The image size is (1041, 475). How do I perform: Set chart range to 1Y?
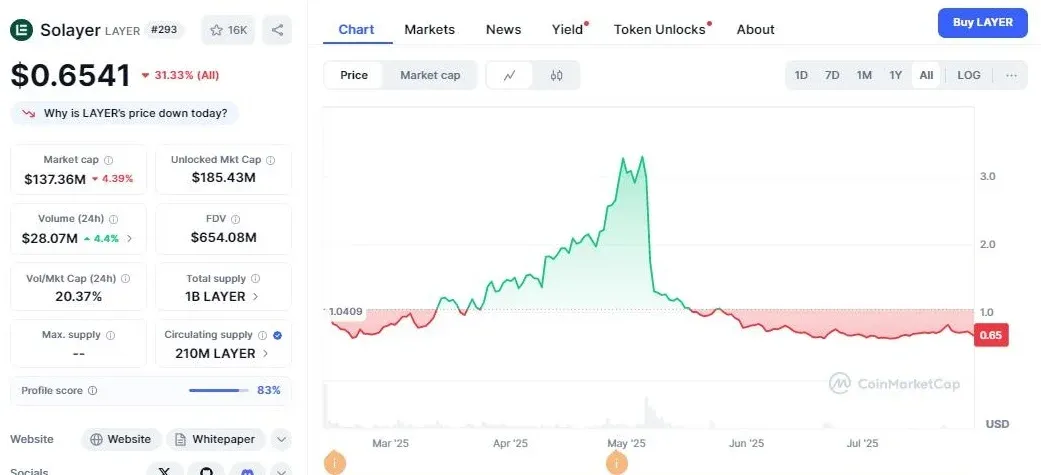[896, 75]
